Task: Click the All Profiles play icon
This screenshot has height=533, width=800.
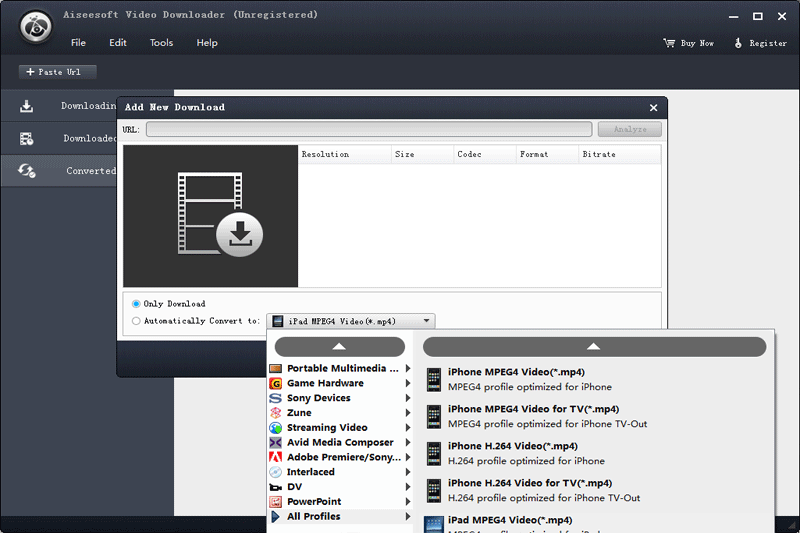Action: (276, 516)
